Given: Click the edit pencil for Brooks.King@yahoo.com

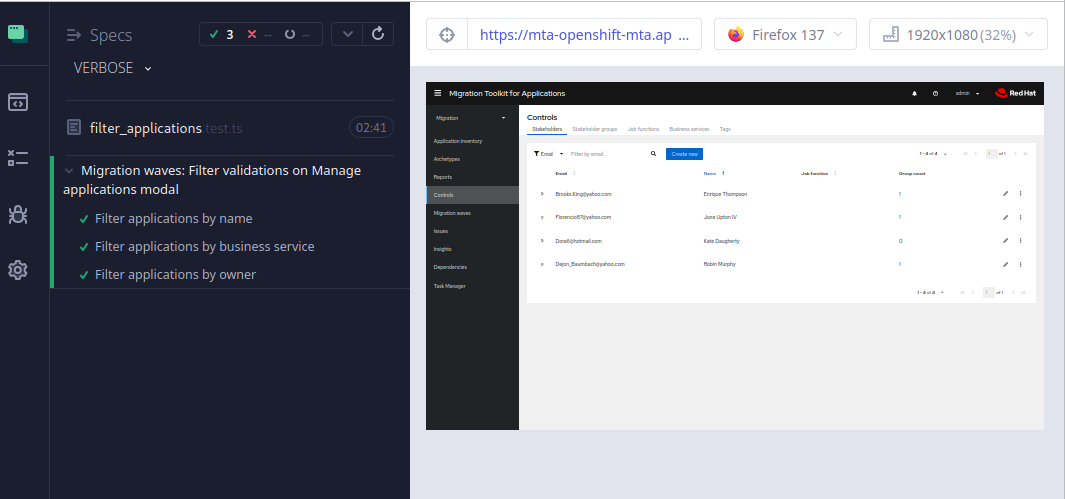Looking at the screenshot, I should [x=1005, y=193].
